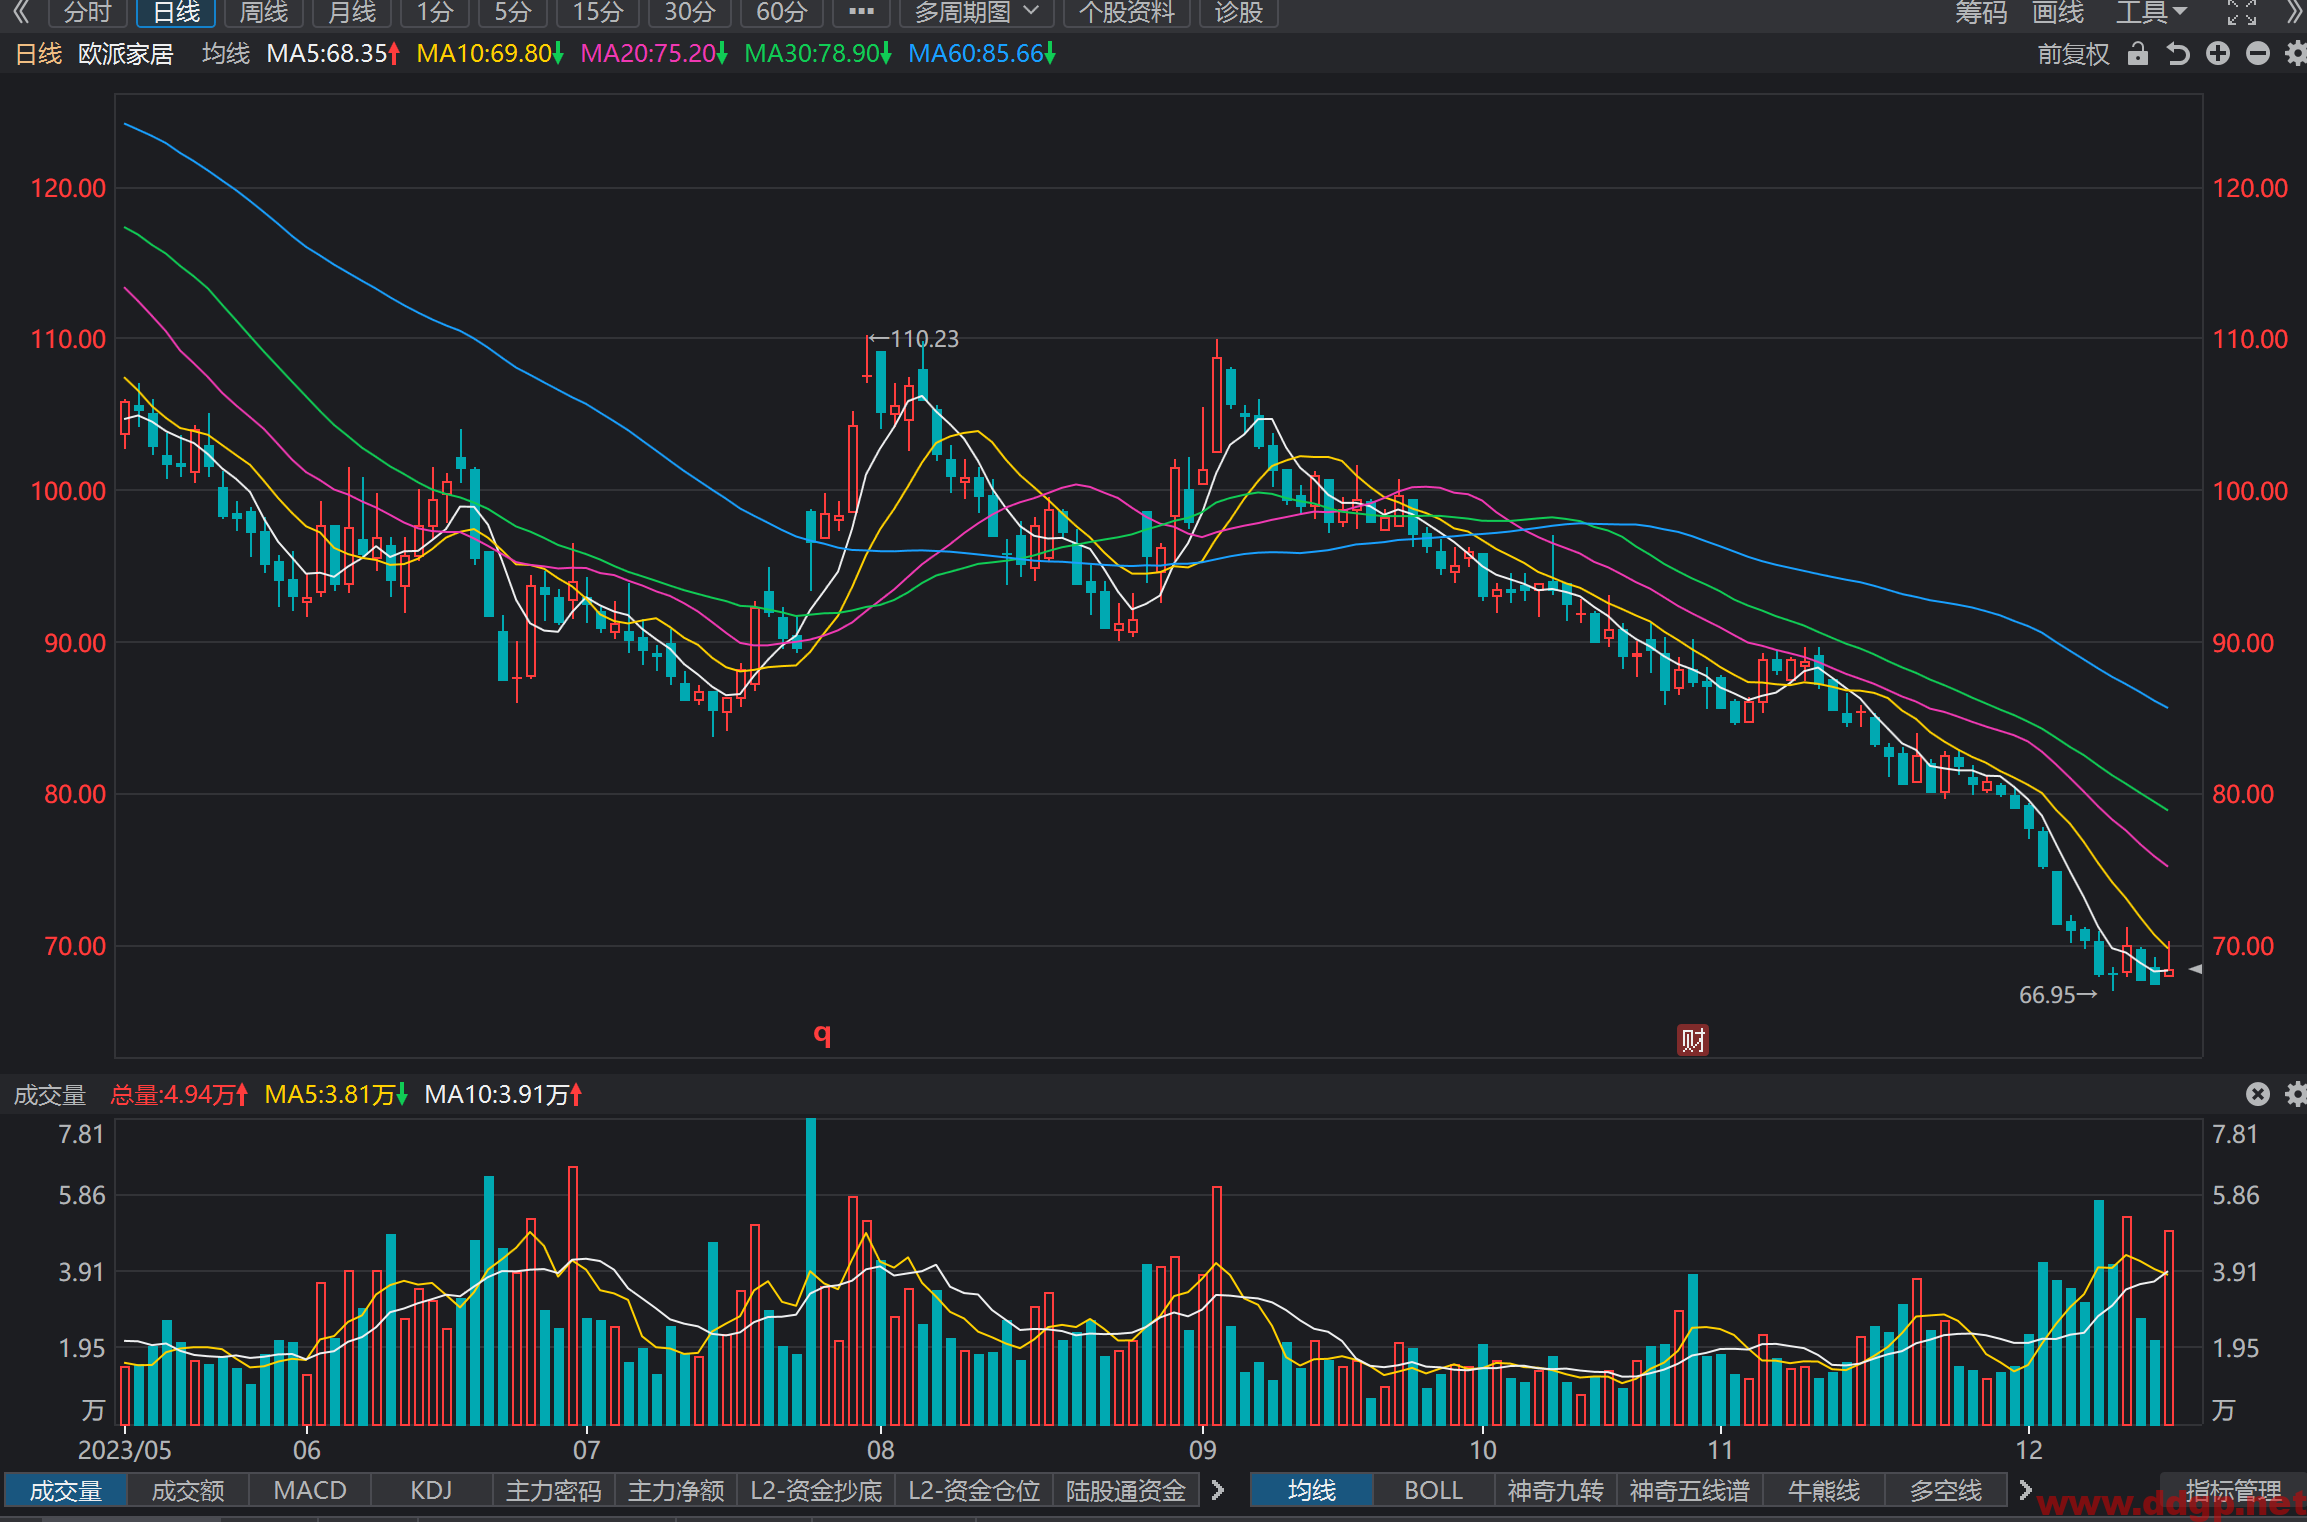The width and height of the screenshot is (2307, 1522).
Task: Open the 诊股 stock diagnosis
Action: pos(1239,12)
